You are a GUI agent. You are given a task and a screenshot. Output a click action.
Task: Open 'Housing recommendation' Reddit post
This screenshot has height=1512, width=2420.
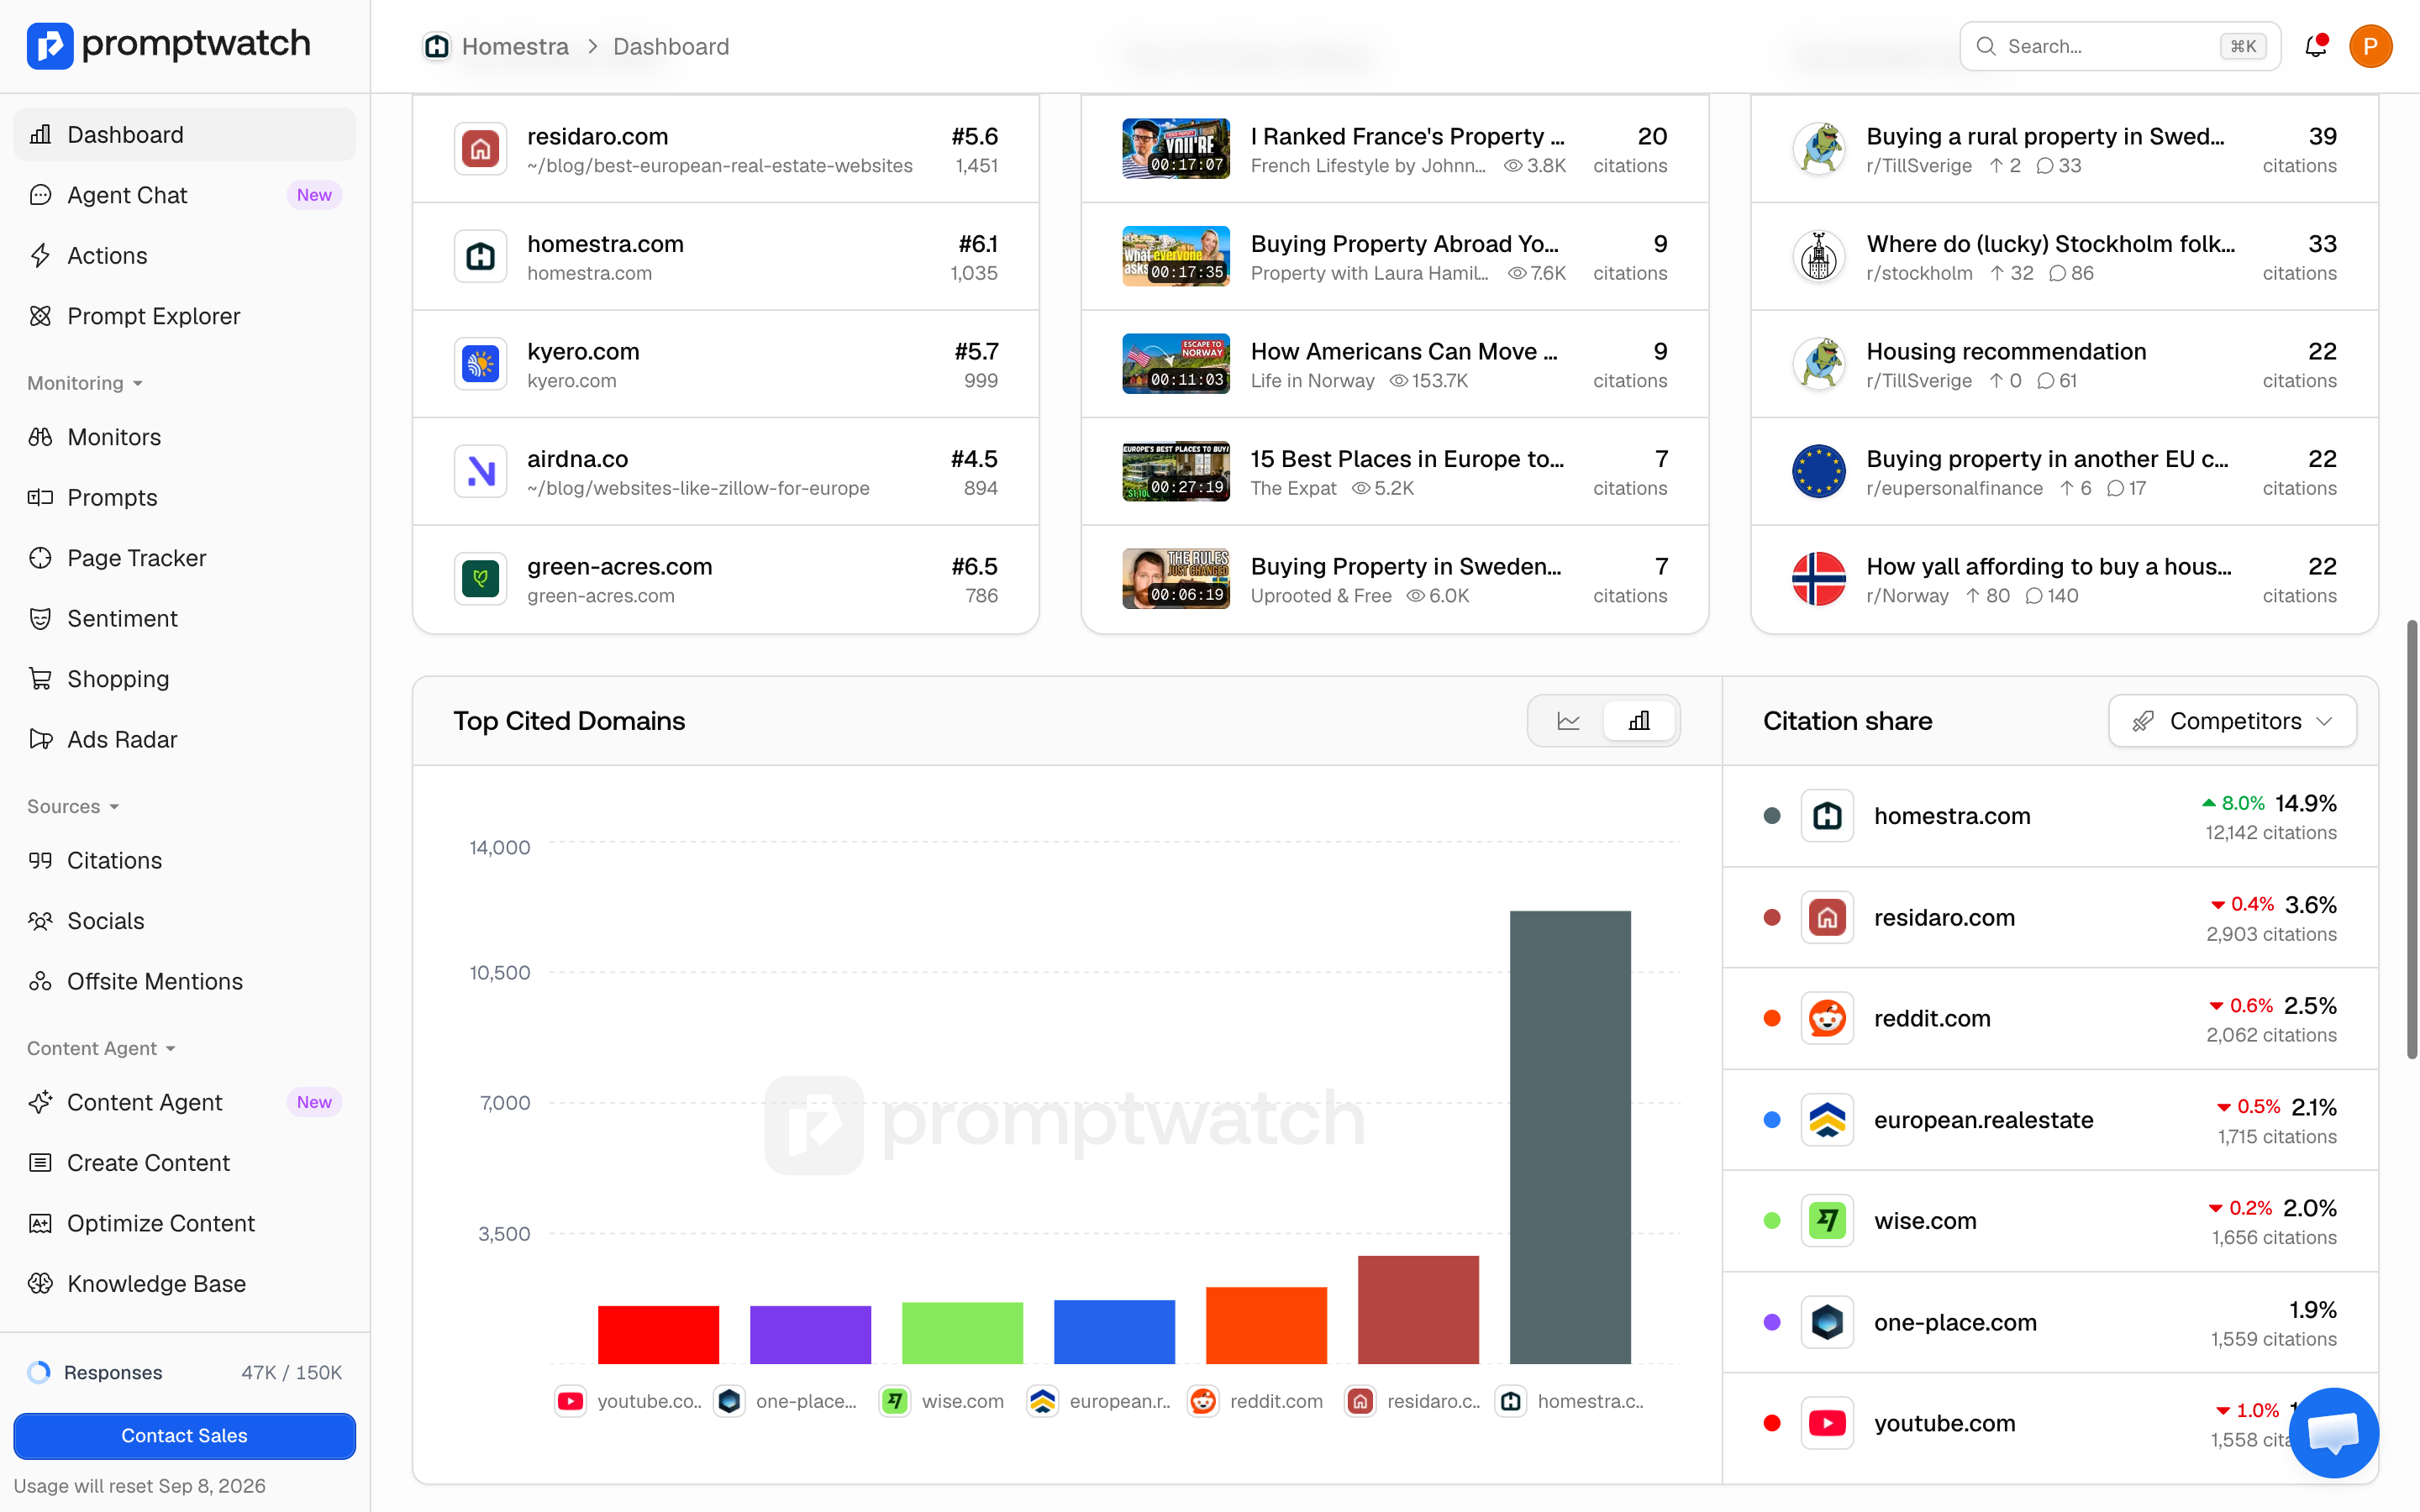point(2064,364)
